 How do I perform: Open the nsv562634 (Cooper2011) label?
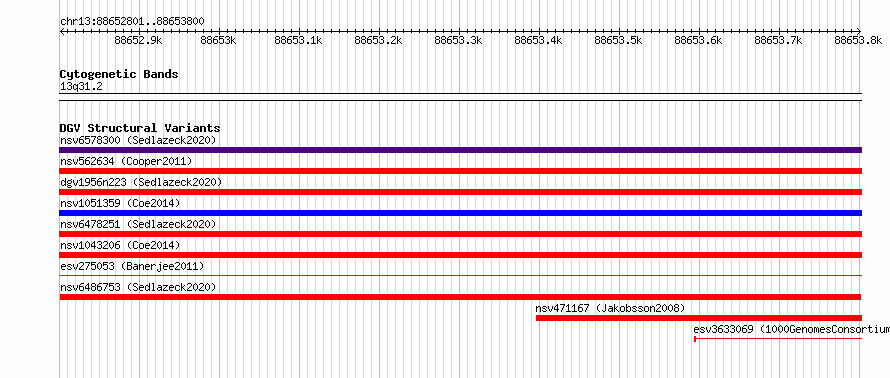pyautogui.click(x=126, y=161)
